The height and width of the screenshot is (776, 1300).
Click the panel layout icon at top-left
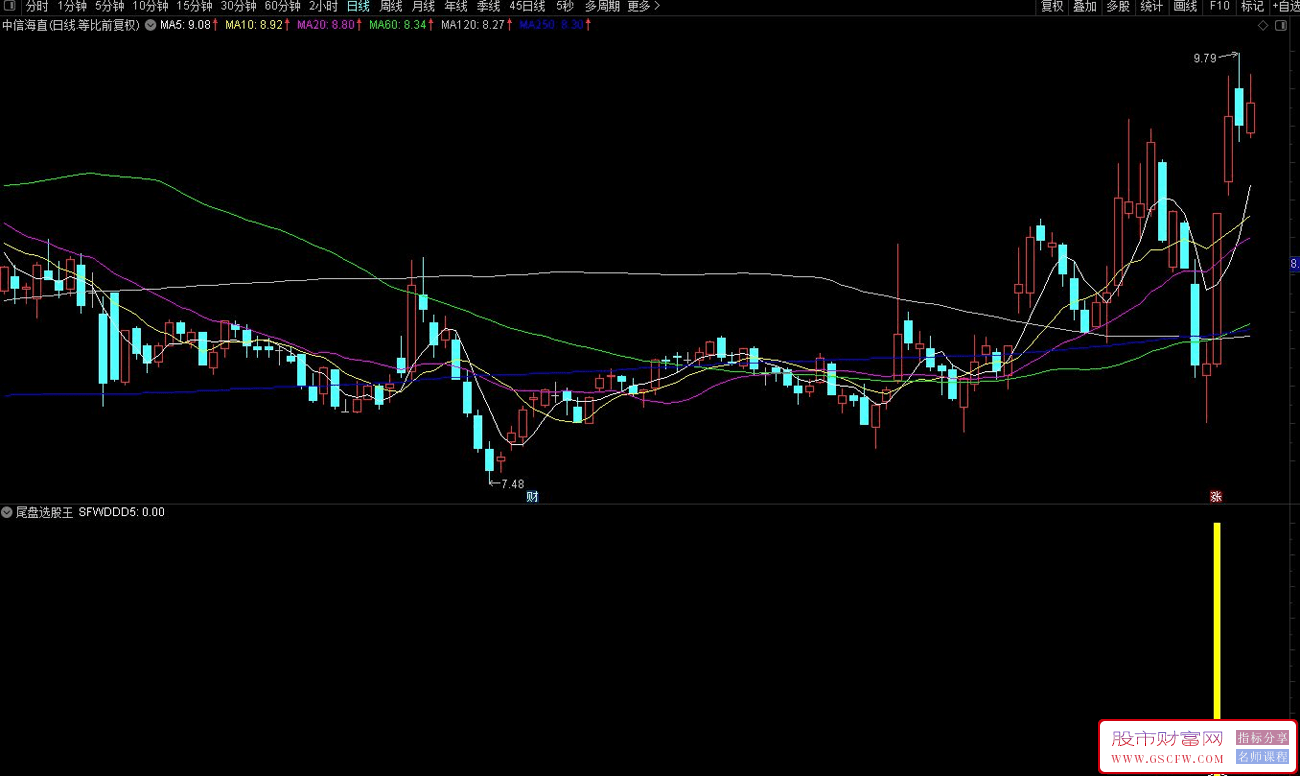[x=11, y=6]
